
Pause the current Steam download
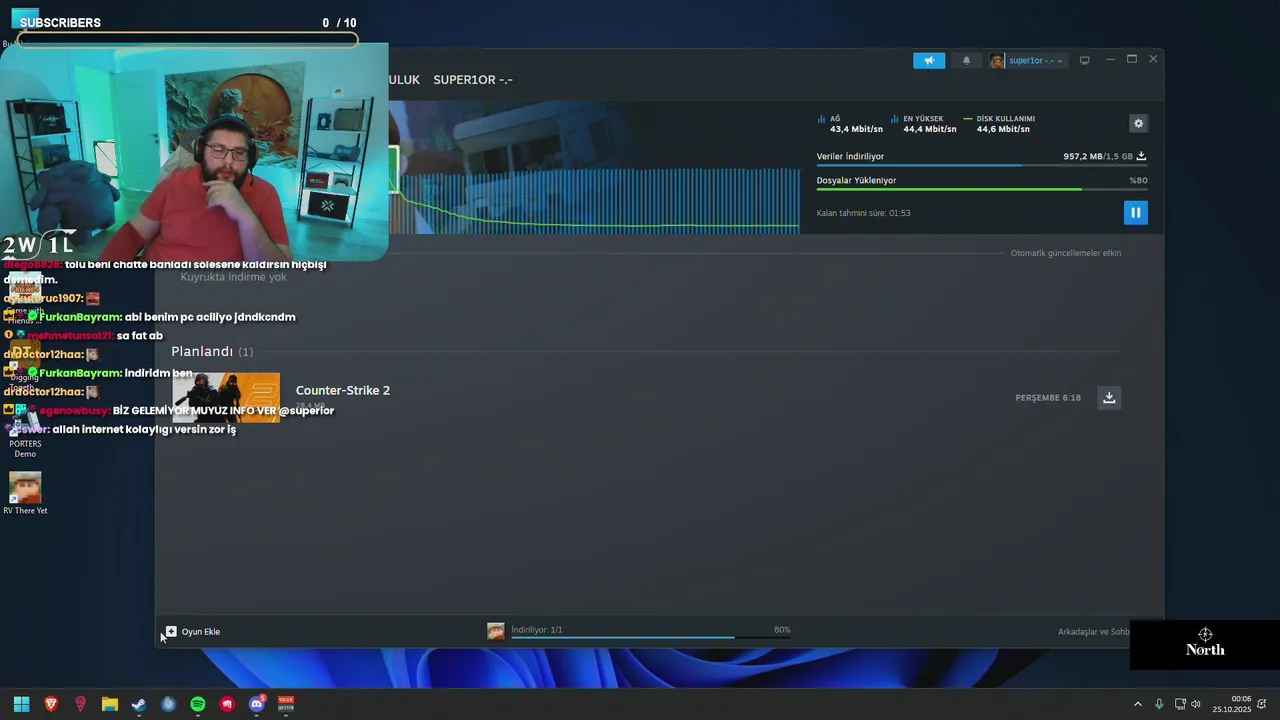pyautogui.click(x=1135, y=212)
